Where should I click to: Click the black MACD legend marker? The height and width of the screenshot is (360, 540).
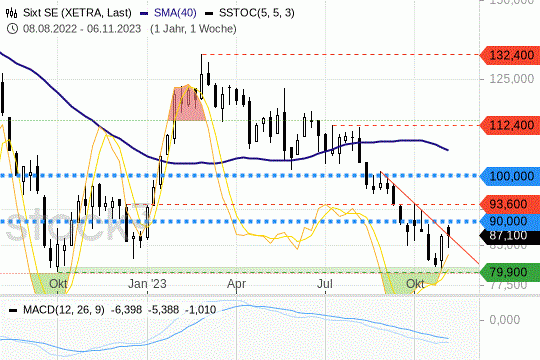[13, 310]
